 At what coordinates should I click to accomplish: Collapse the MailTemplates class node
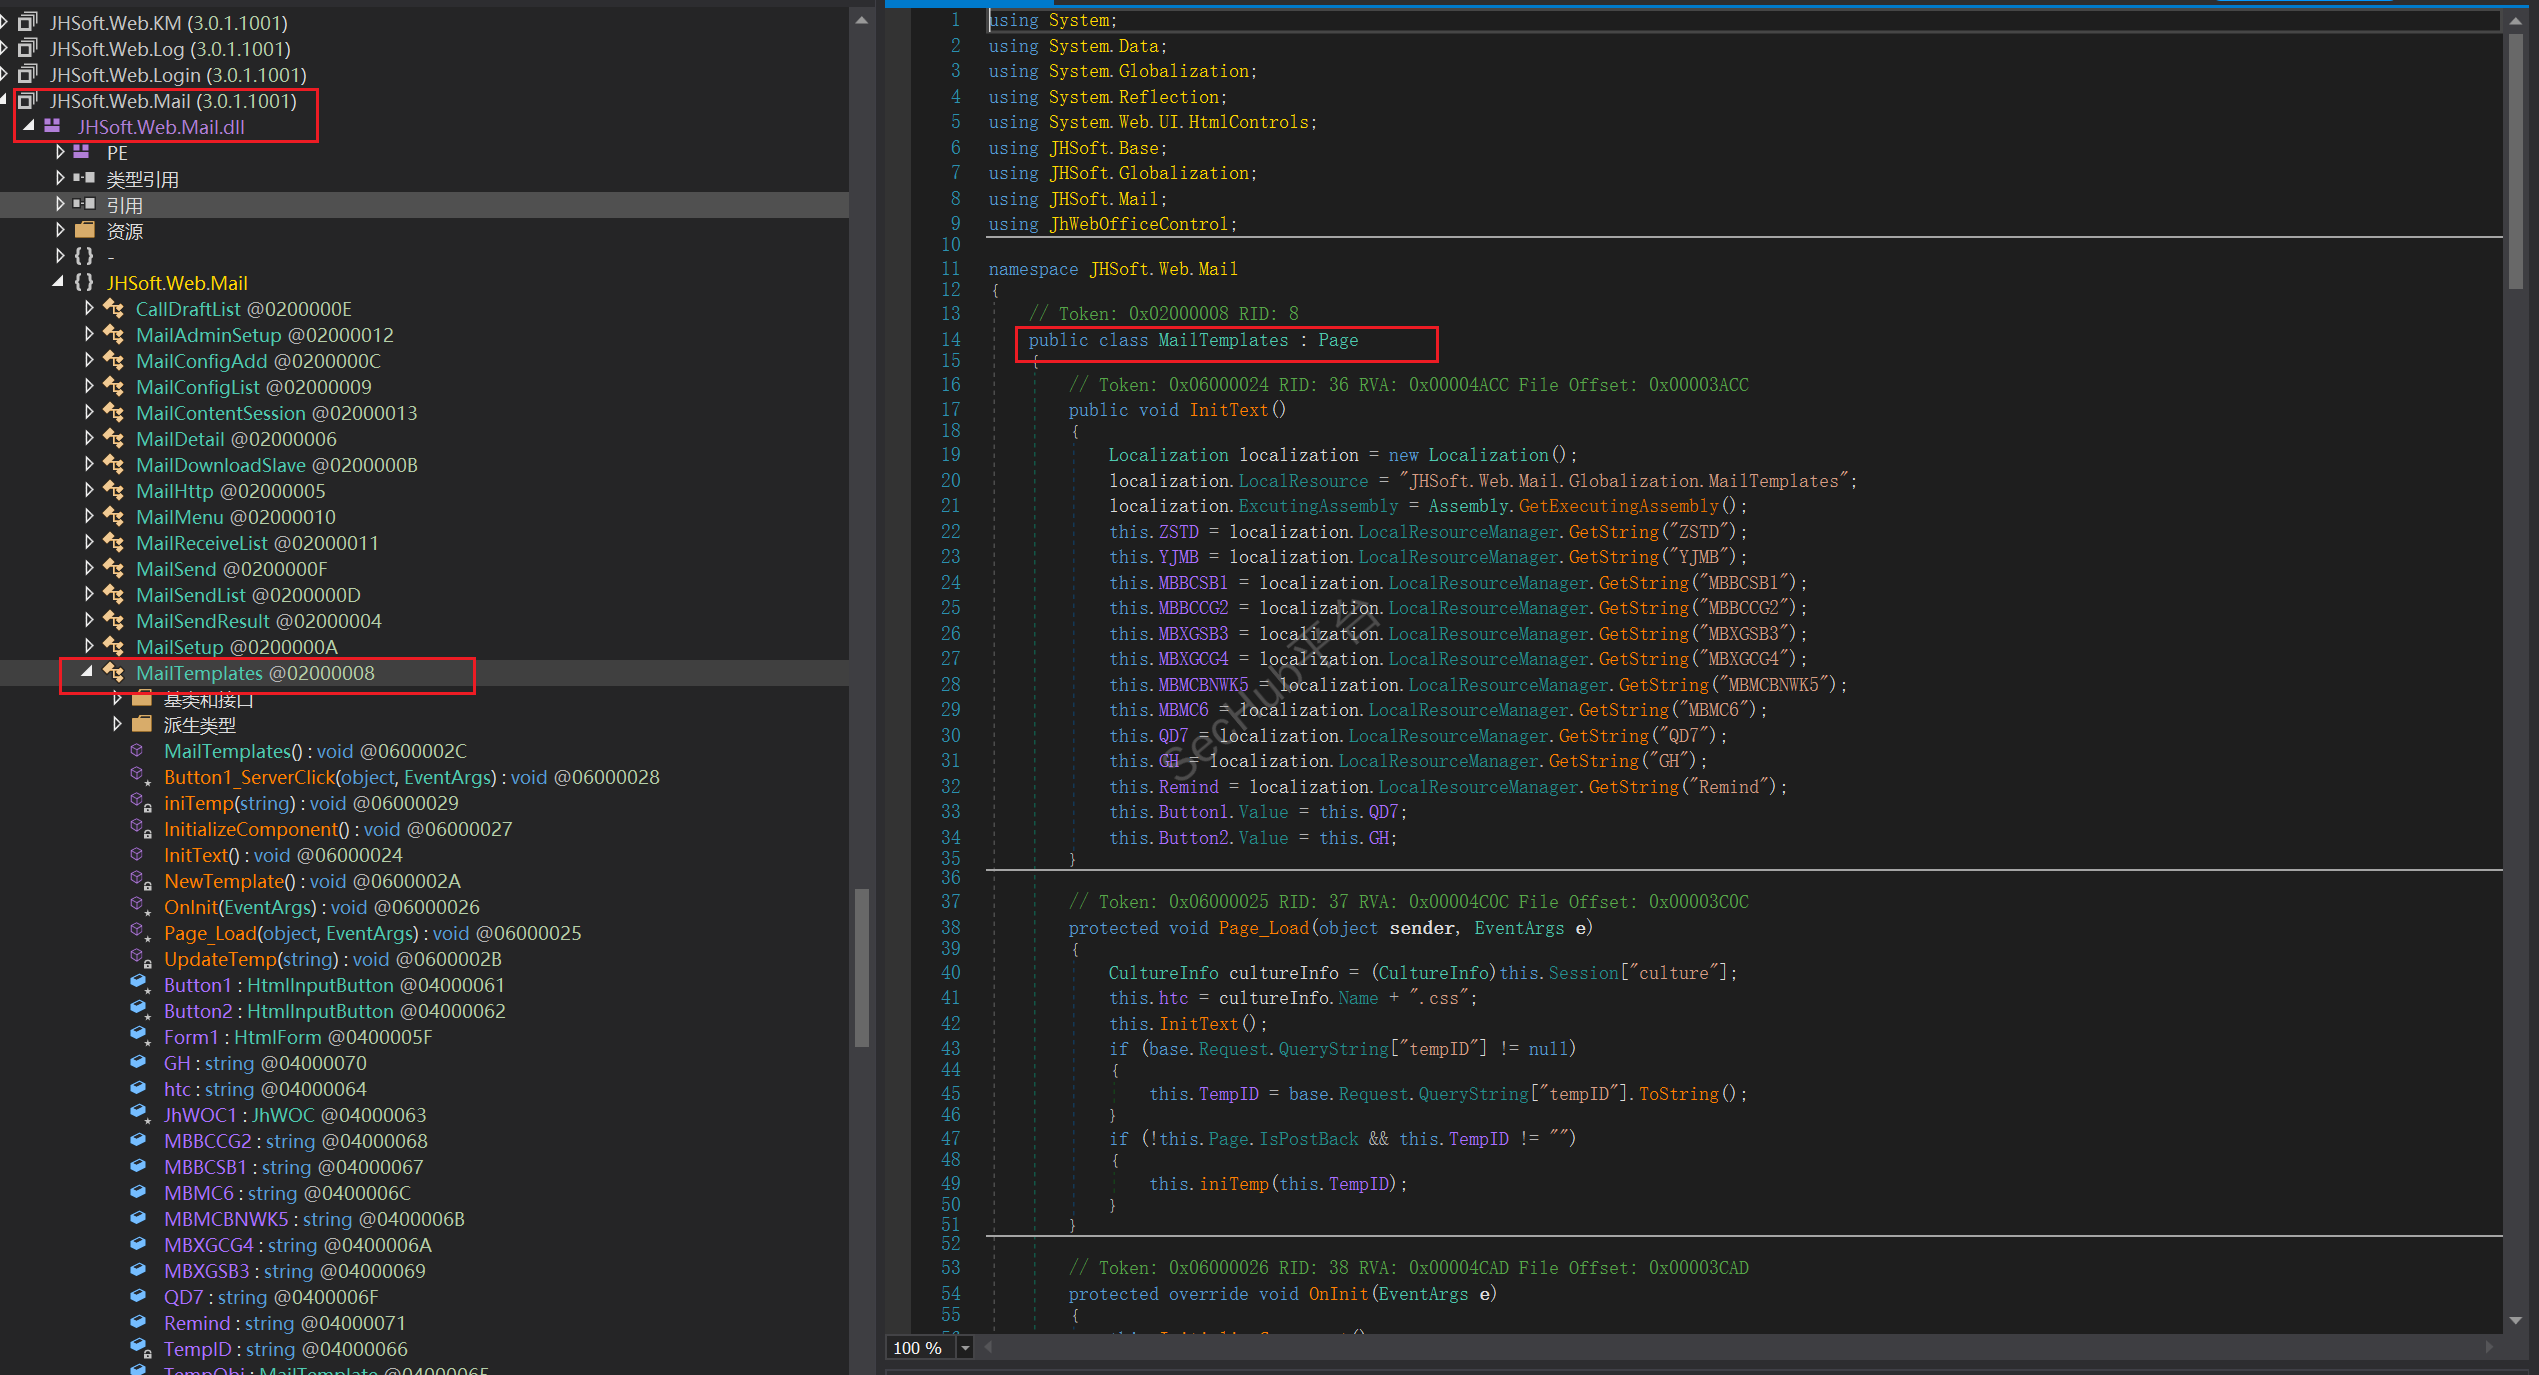(87, 672)
